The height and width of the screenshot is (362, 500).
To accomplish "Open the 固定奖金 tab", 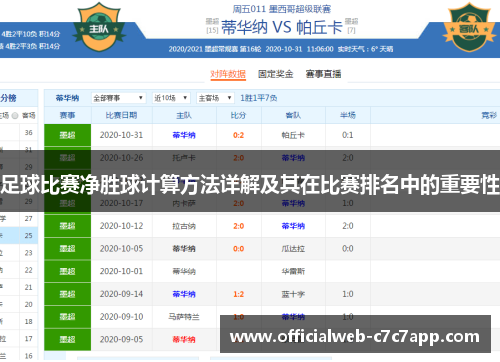I will (x=276, y=74).
